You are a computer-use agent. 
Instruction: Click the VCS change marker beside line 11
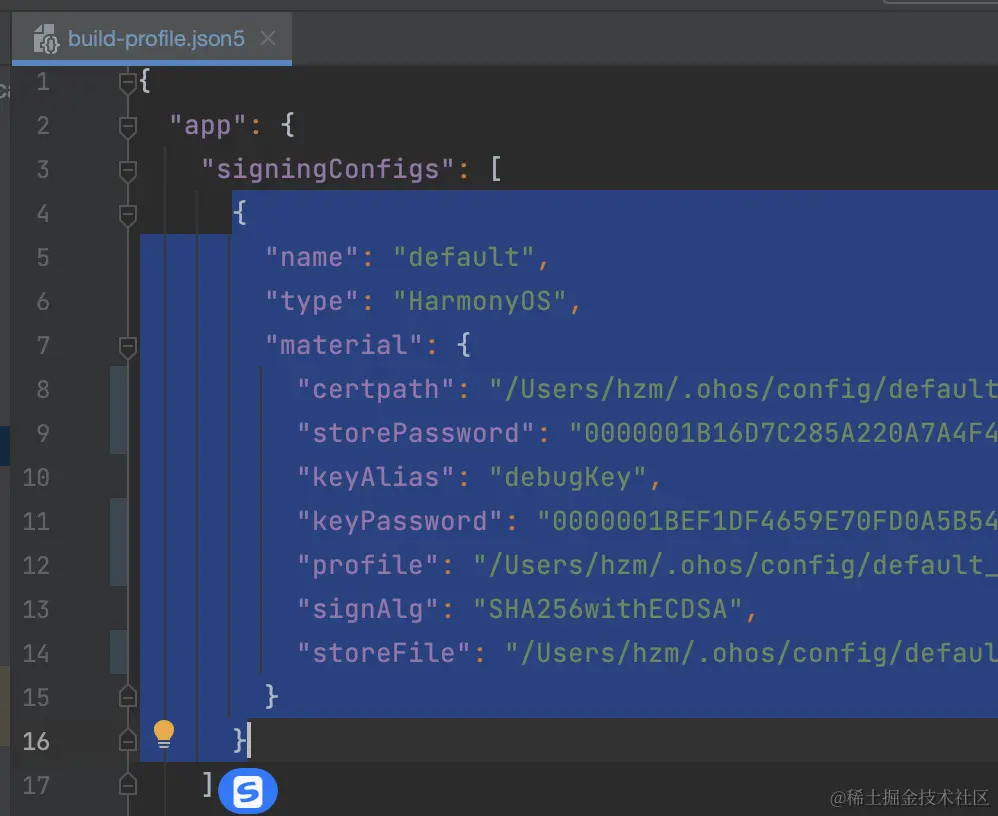118,542
